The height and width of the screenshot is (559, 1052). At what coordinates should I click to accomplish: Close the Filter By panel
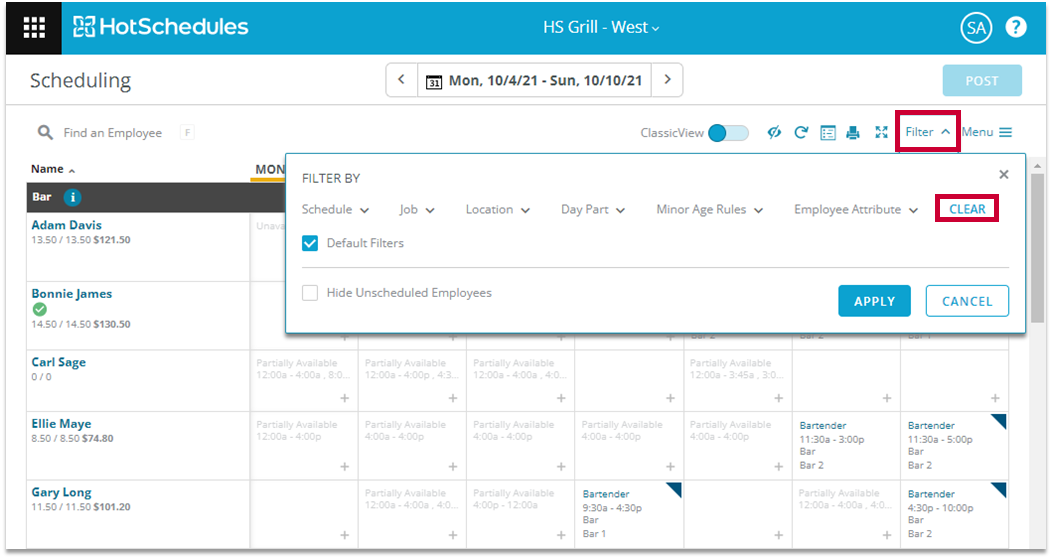click(1004, 175)
